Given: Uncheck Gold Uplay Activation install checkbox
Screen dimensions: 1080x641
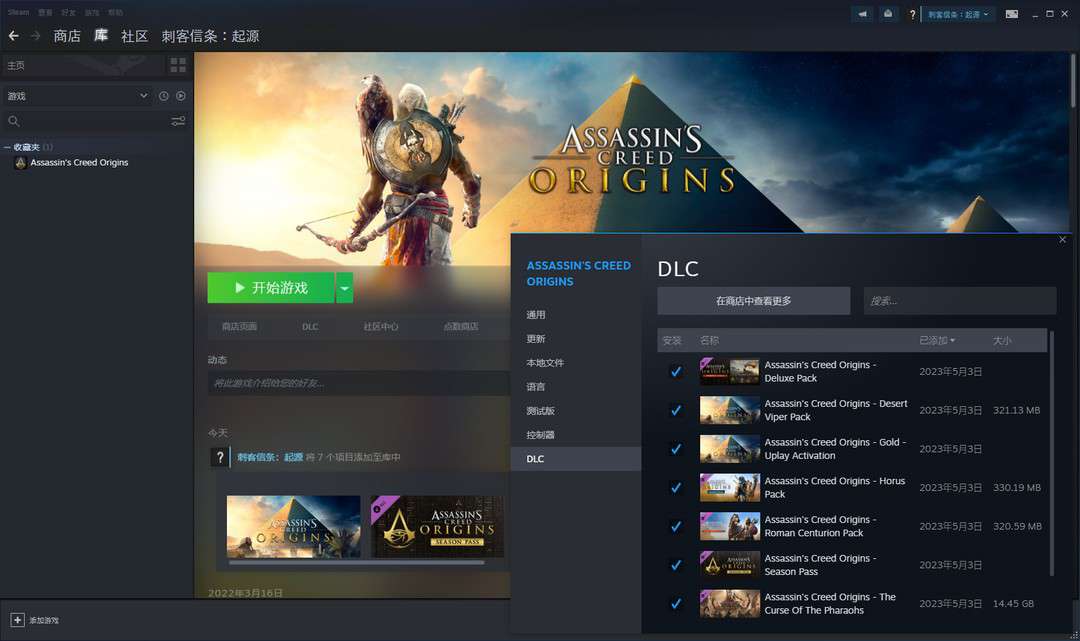Looking at the screenshot, I should (x=676, y=449).
